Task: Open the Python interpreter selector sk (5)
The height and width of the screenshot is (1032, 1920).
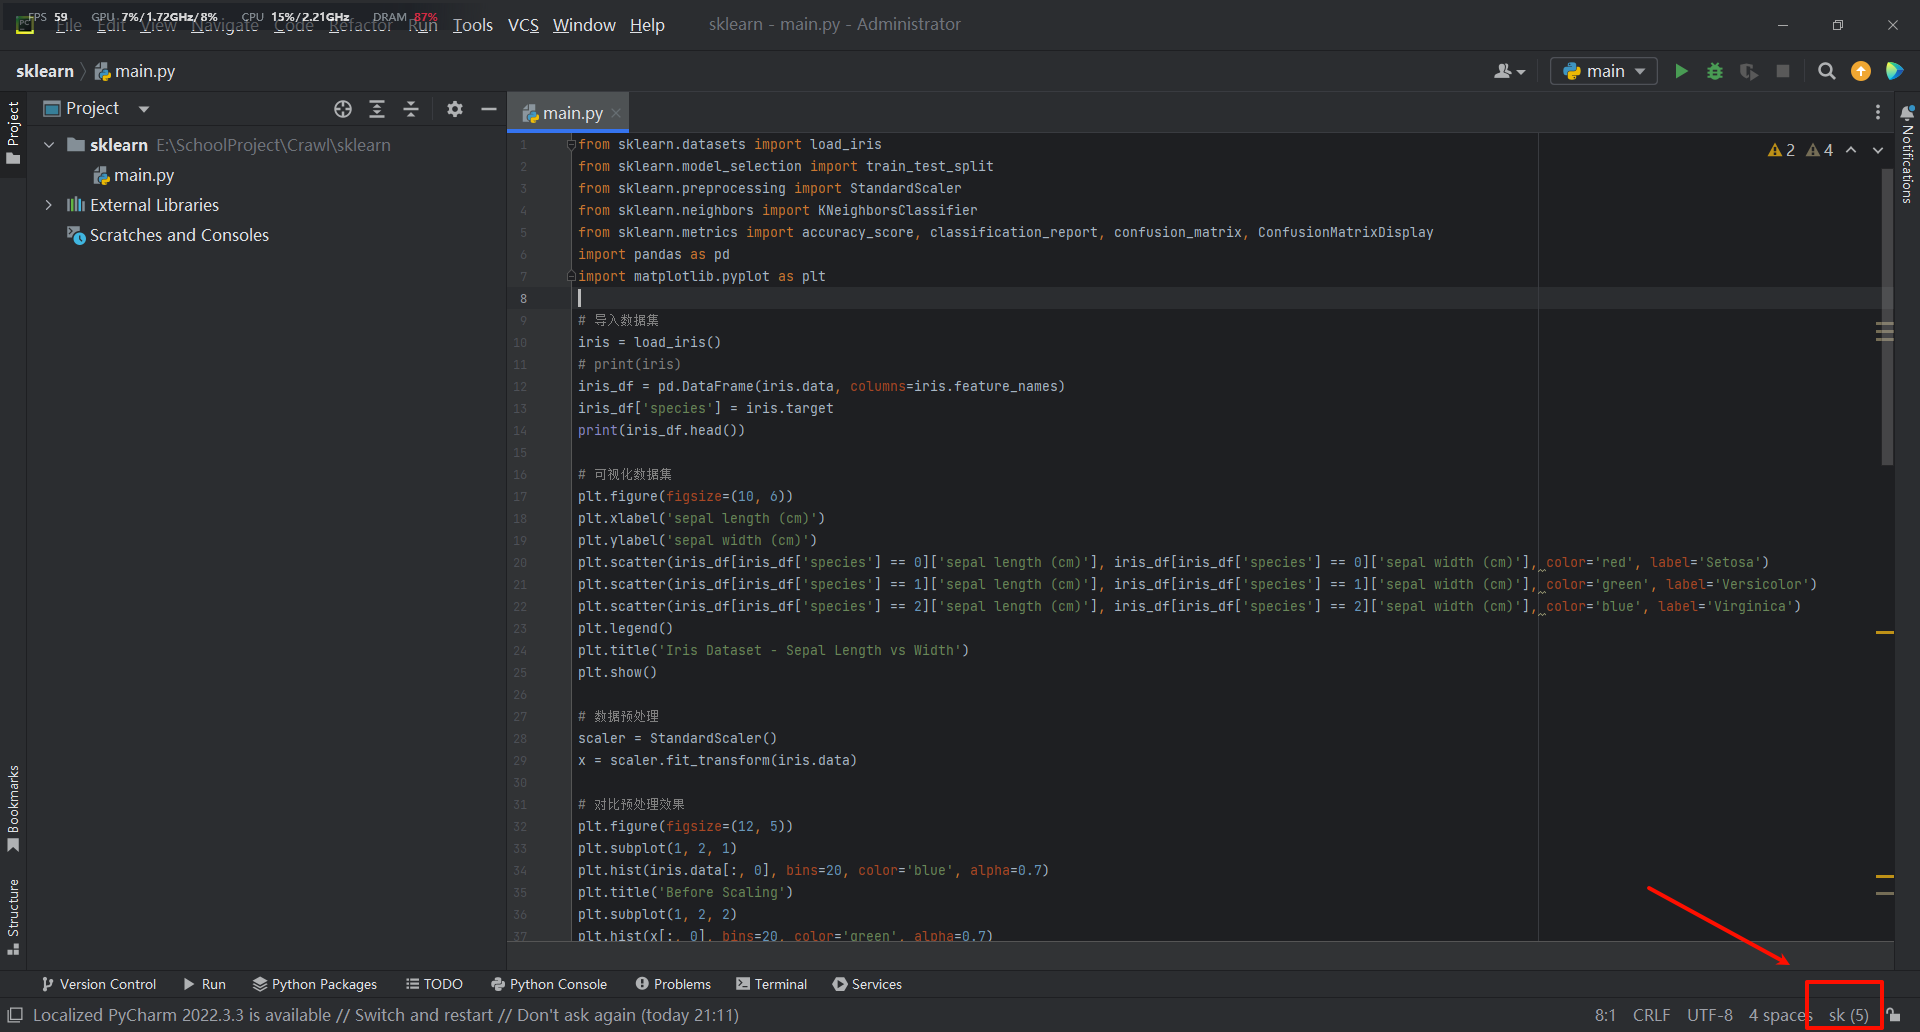Action: [x=1848, y=1015]
